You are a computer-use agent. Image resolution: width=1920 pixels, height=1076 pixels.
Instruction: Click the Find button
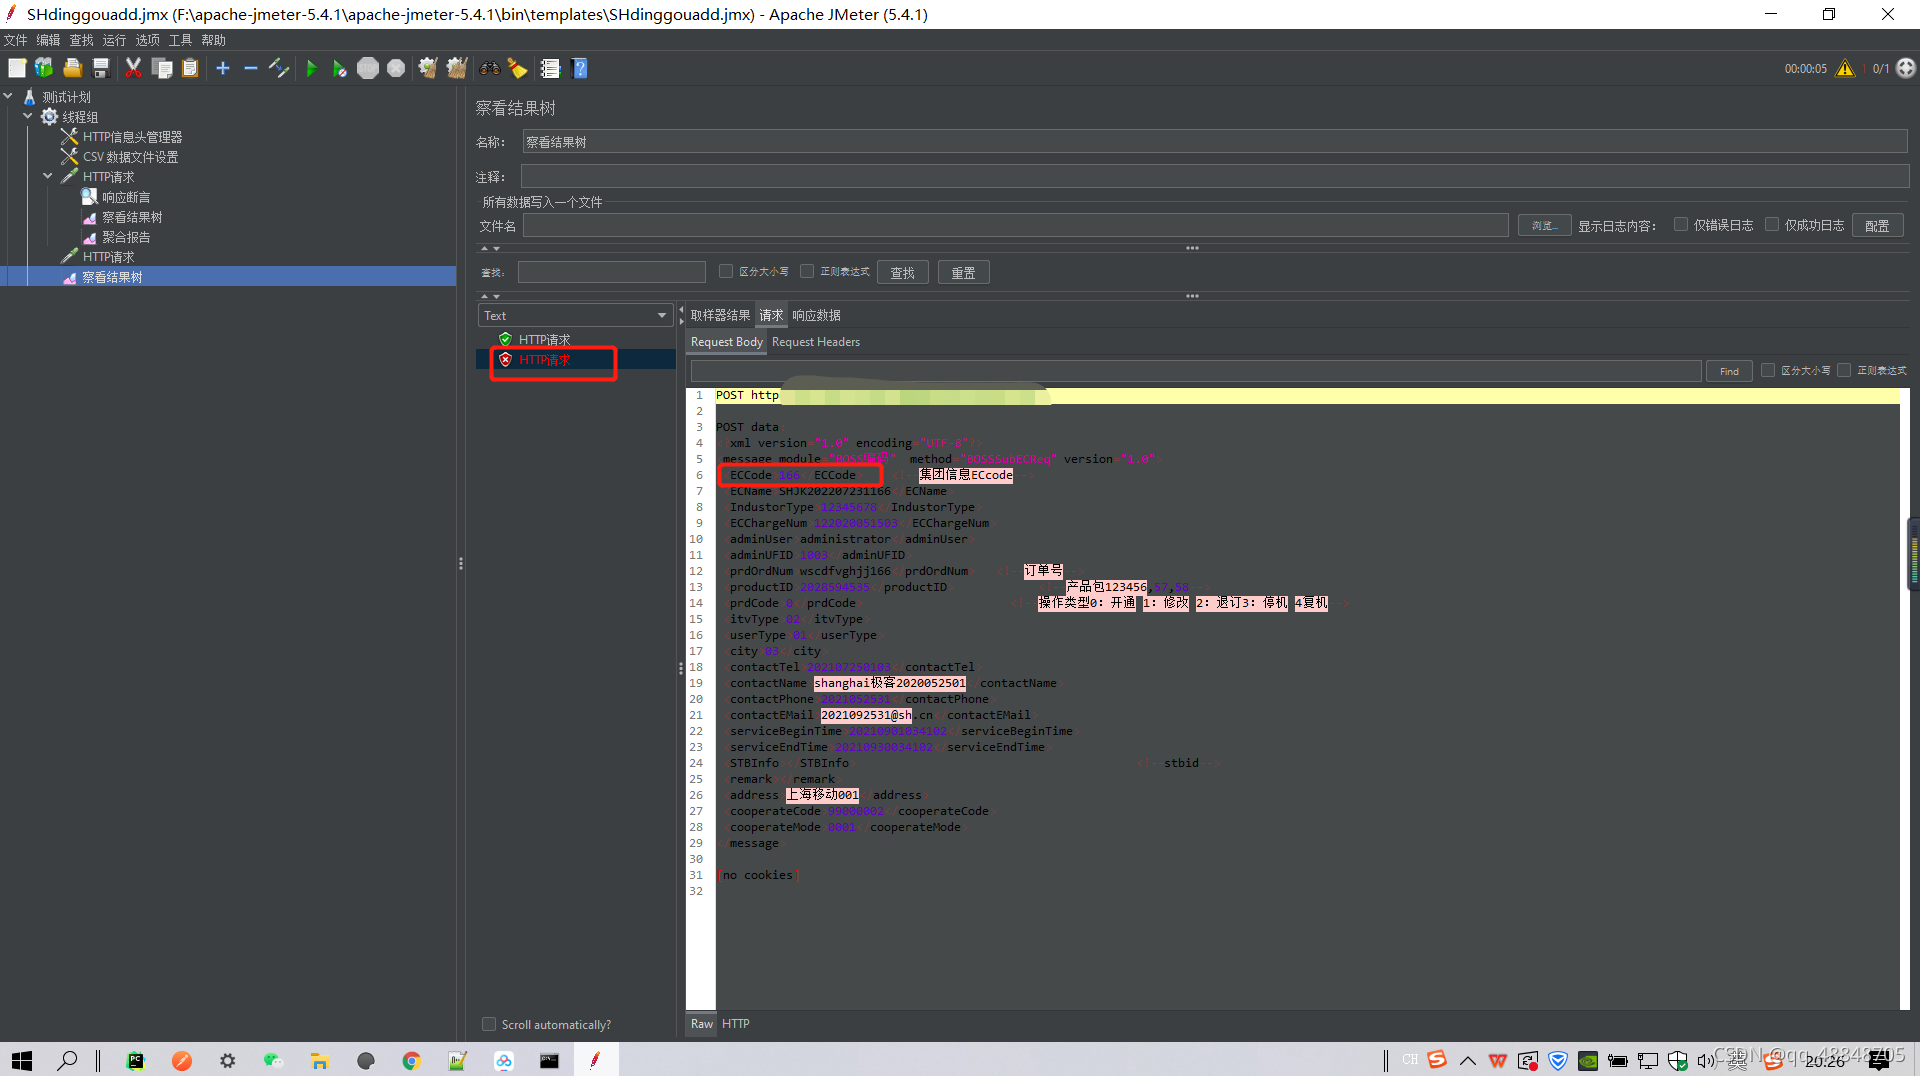point(1729,371)
